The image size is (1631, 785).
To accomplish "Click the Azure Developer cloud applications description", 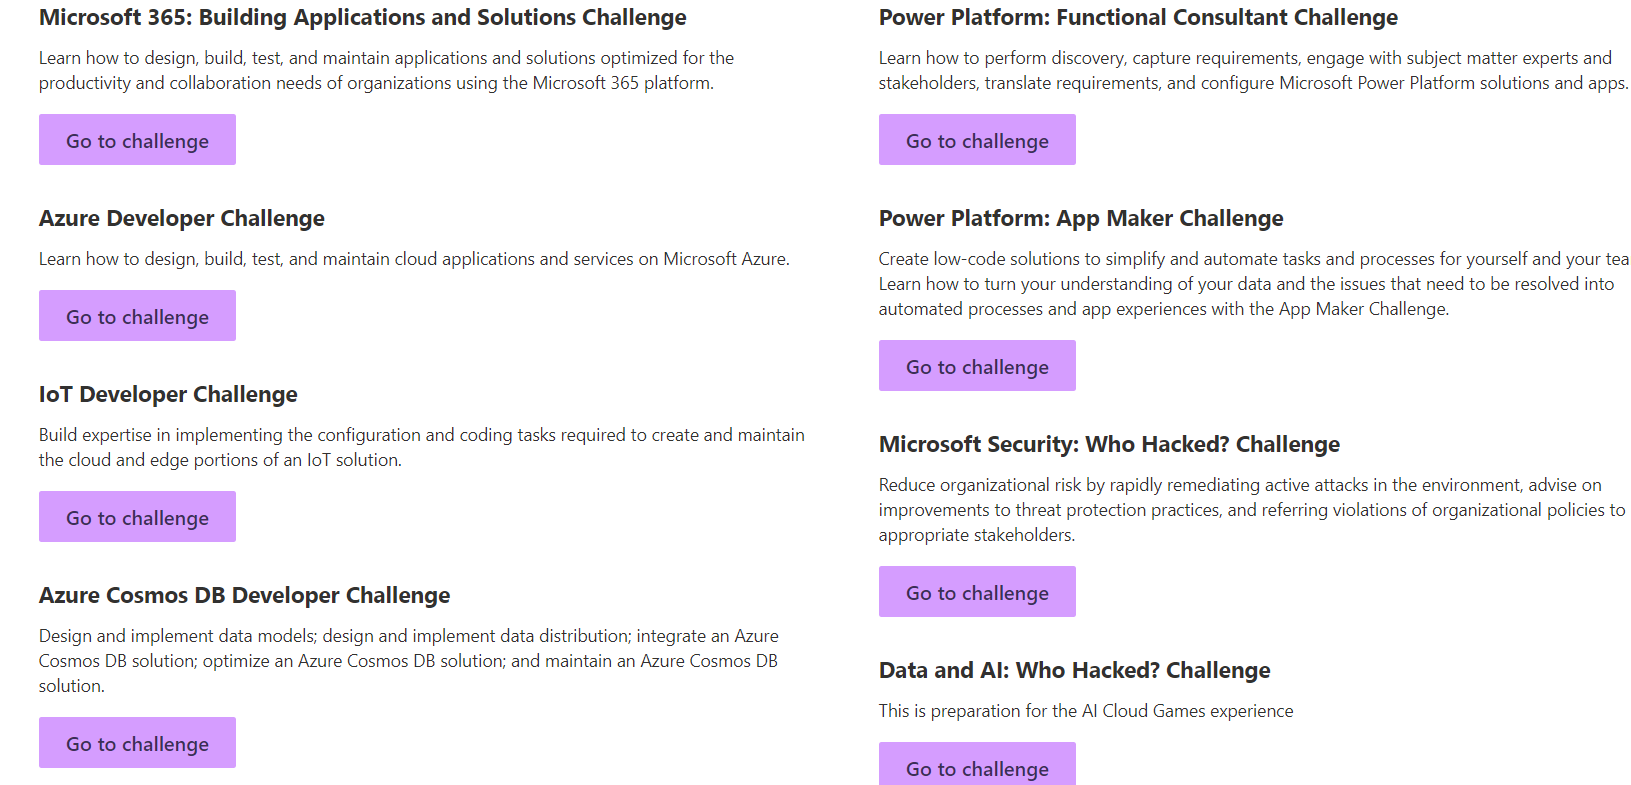I will 414,259.
